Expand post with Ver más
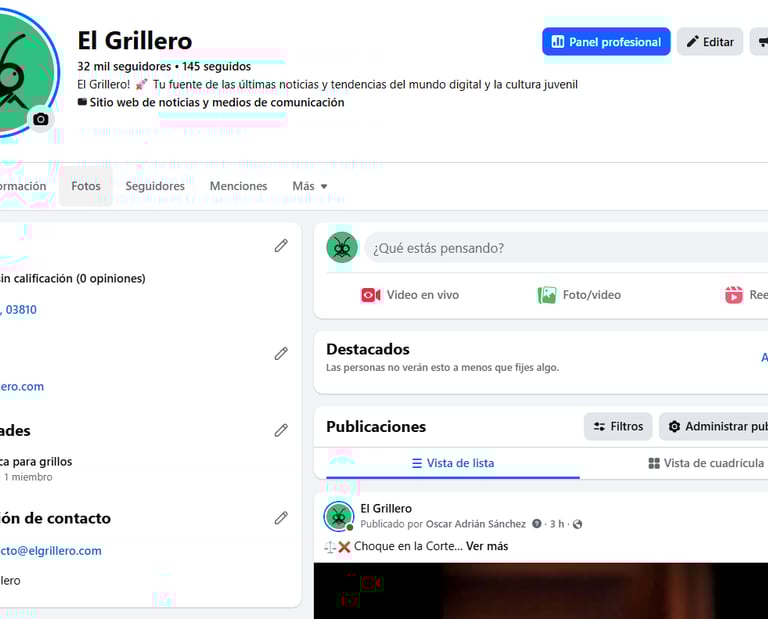The width and height of the screenshot is (768, 619). pos(487,547)
